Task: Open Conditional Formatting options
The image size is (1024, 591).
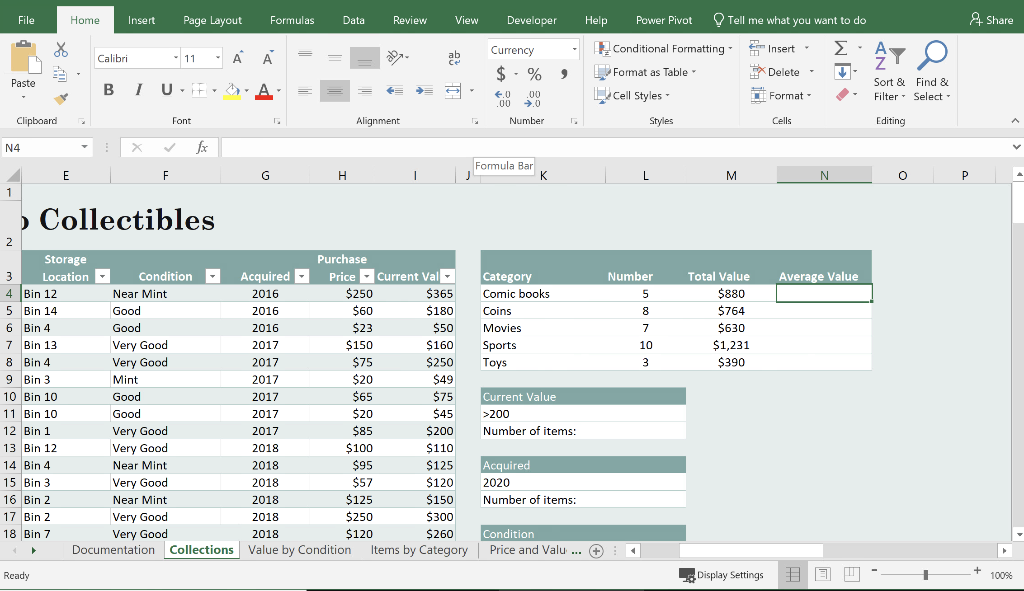Action: tap(664, 47)
